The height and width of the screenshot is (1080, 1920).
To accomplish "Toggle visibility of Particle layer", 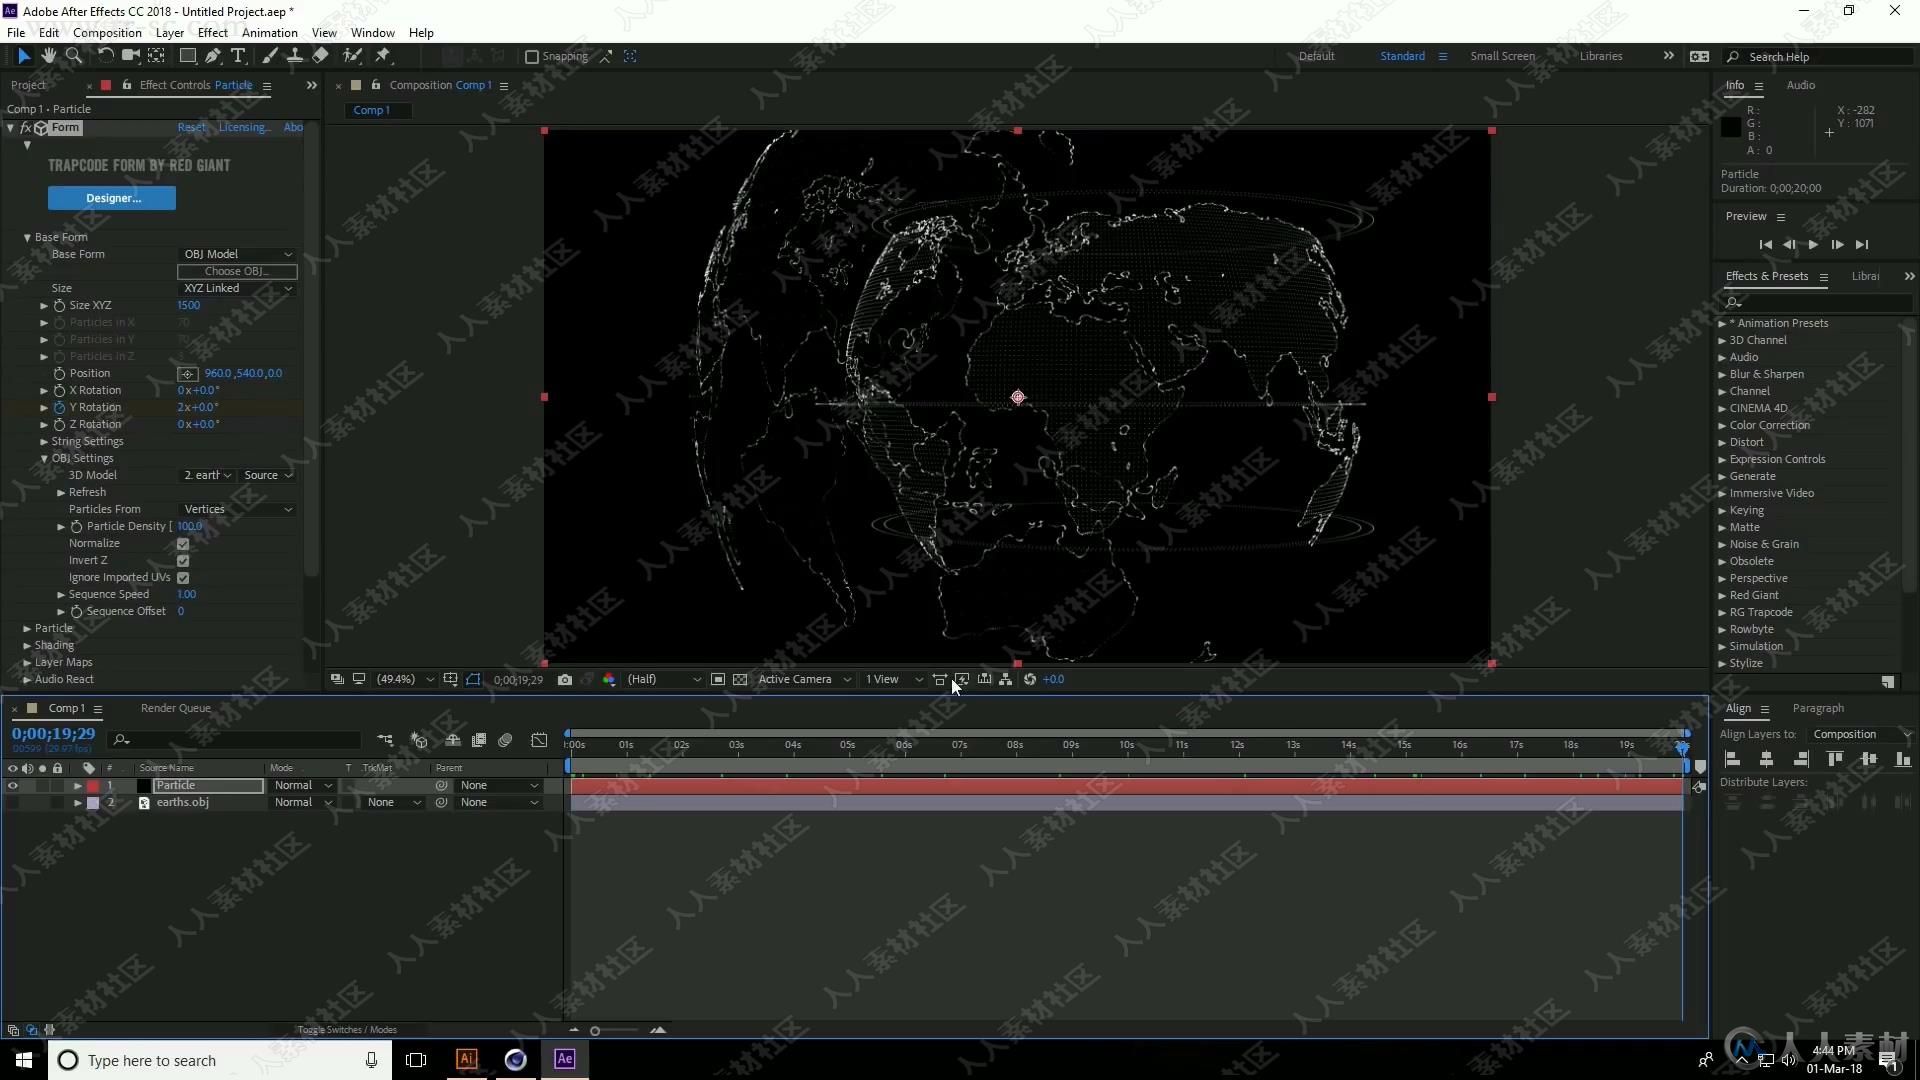I will pyautogui.click(x=13, y=785).
